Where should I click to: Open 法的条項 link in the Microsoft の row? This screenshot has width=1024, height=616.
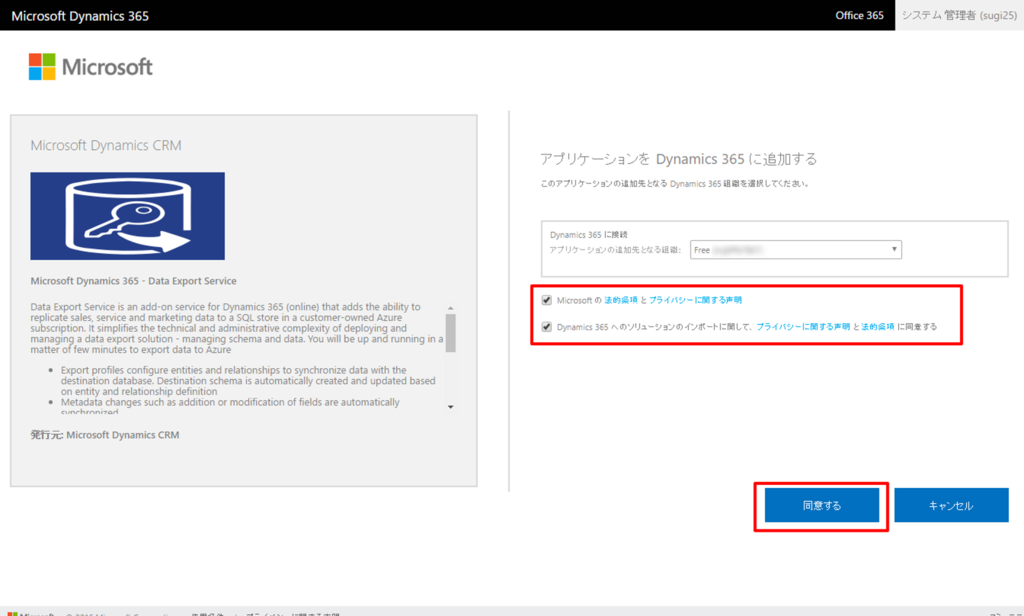point(620,300)
